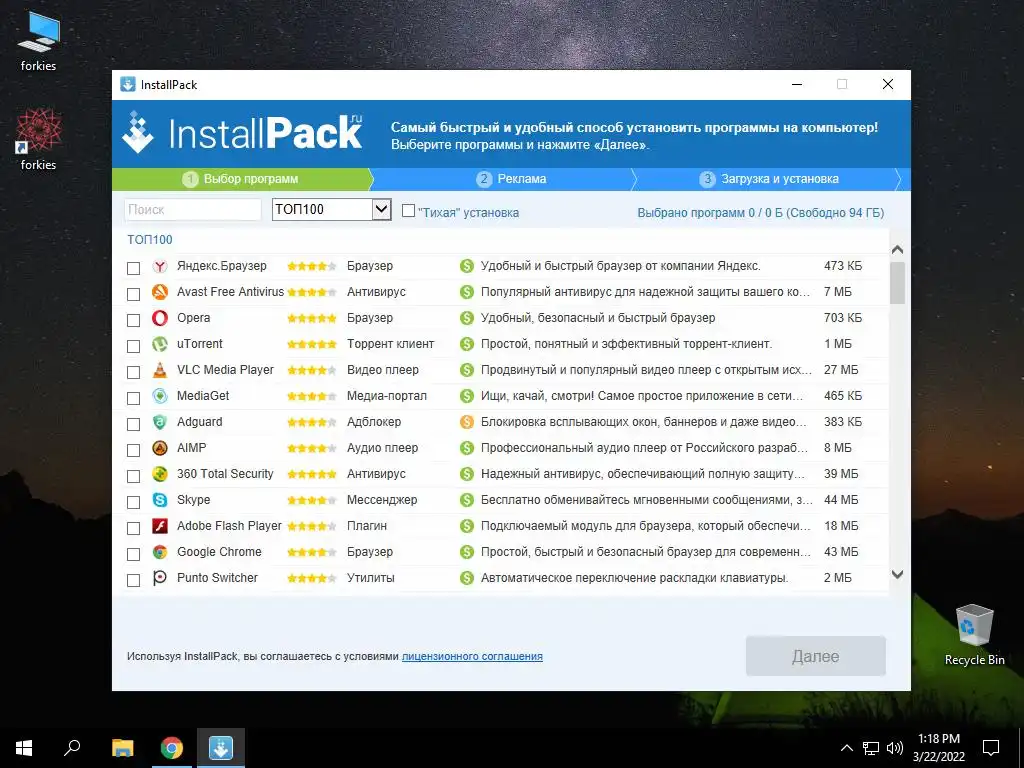Screen dimensions: 1024x768
Task: Enable the "Тихая" установка checkbox
Action: (408, 210)
